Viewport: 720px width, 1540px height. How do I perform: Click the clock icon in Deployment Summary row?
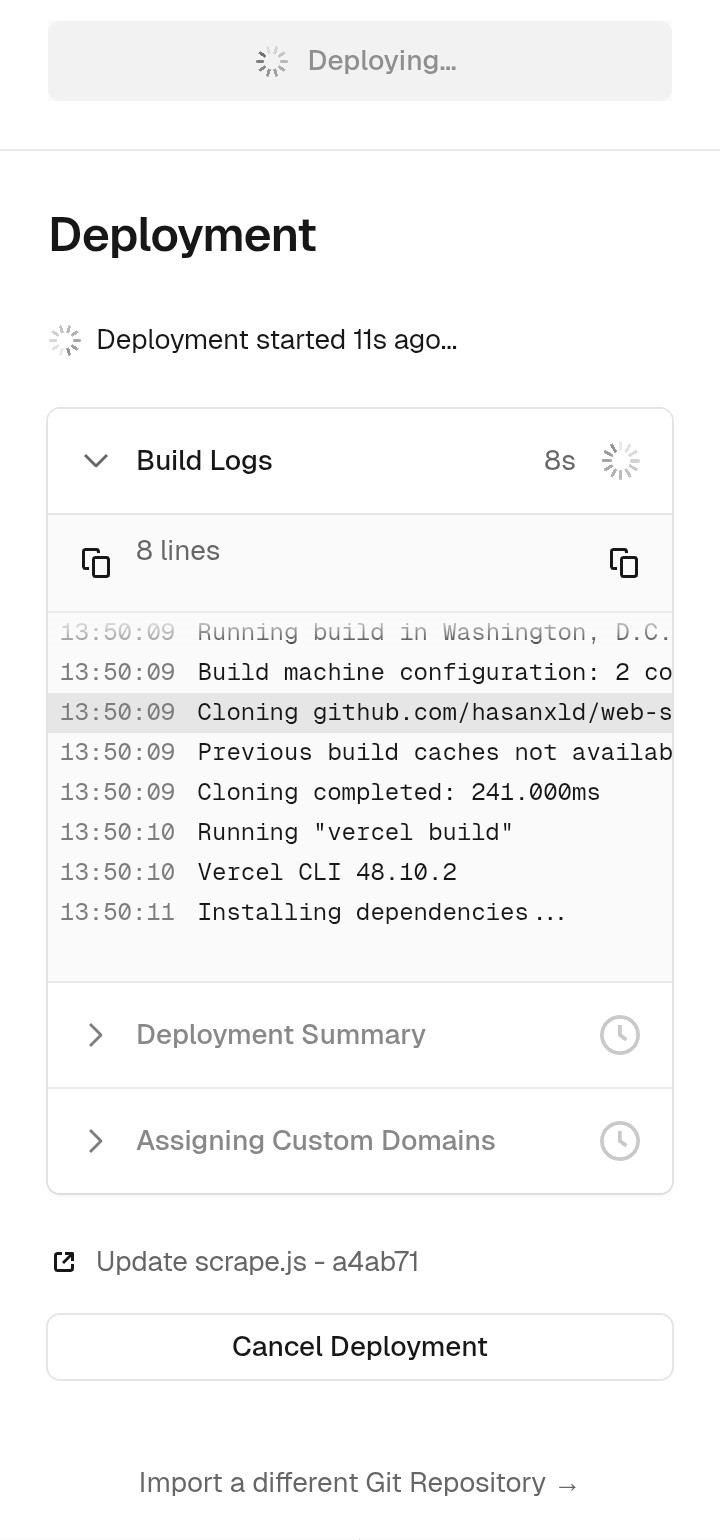[x=620, y=1035]
